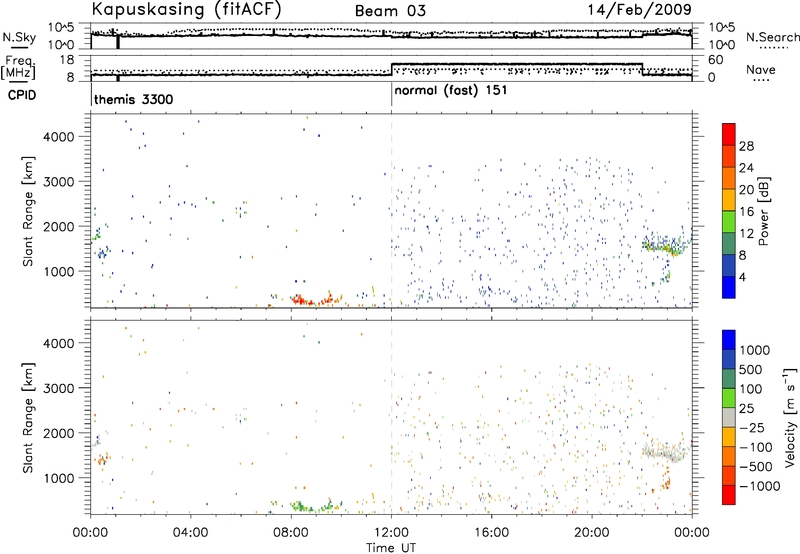Click the '28' label on Power colorbar
800x554 pixels.
coord(746,146)
